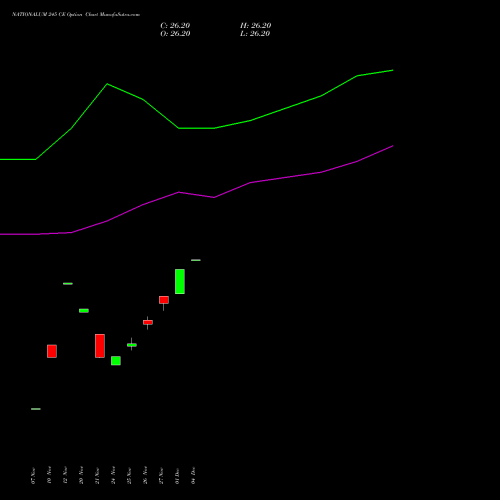Select the small green candle above 20 Nov
Viewport: 500px width, 500px height.
pos(84,311)
